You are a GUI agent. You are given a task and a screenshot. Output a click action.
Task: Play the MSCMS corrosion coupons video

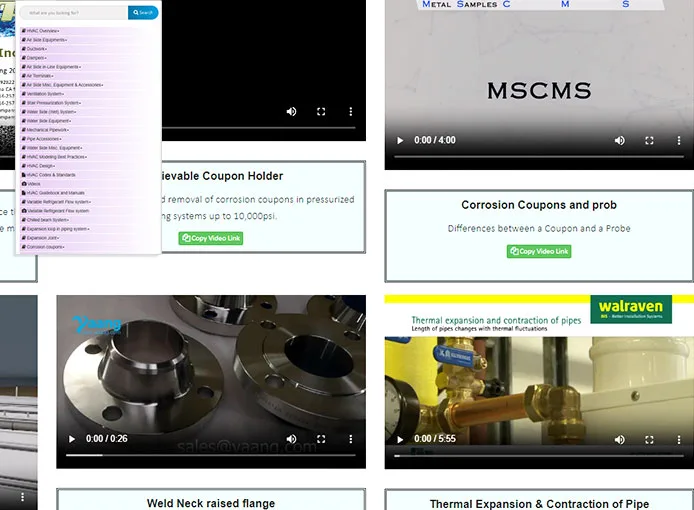[x=401, y=140]
